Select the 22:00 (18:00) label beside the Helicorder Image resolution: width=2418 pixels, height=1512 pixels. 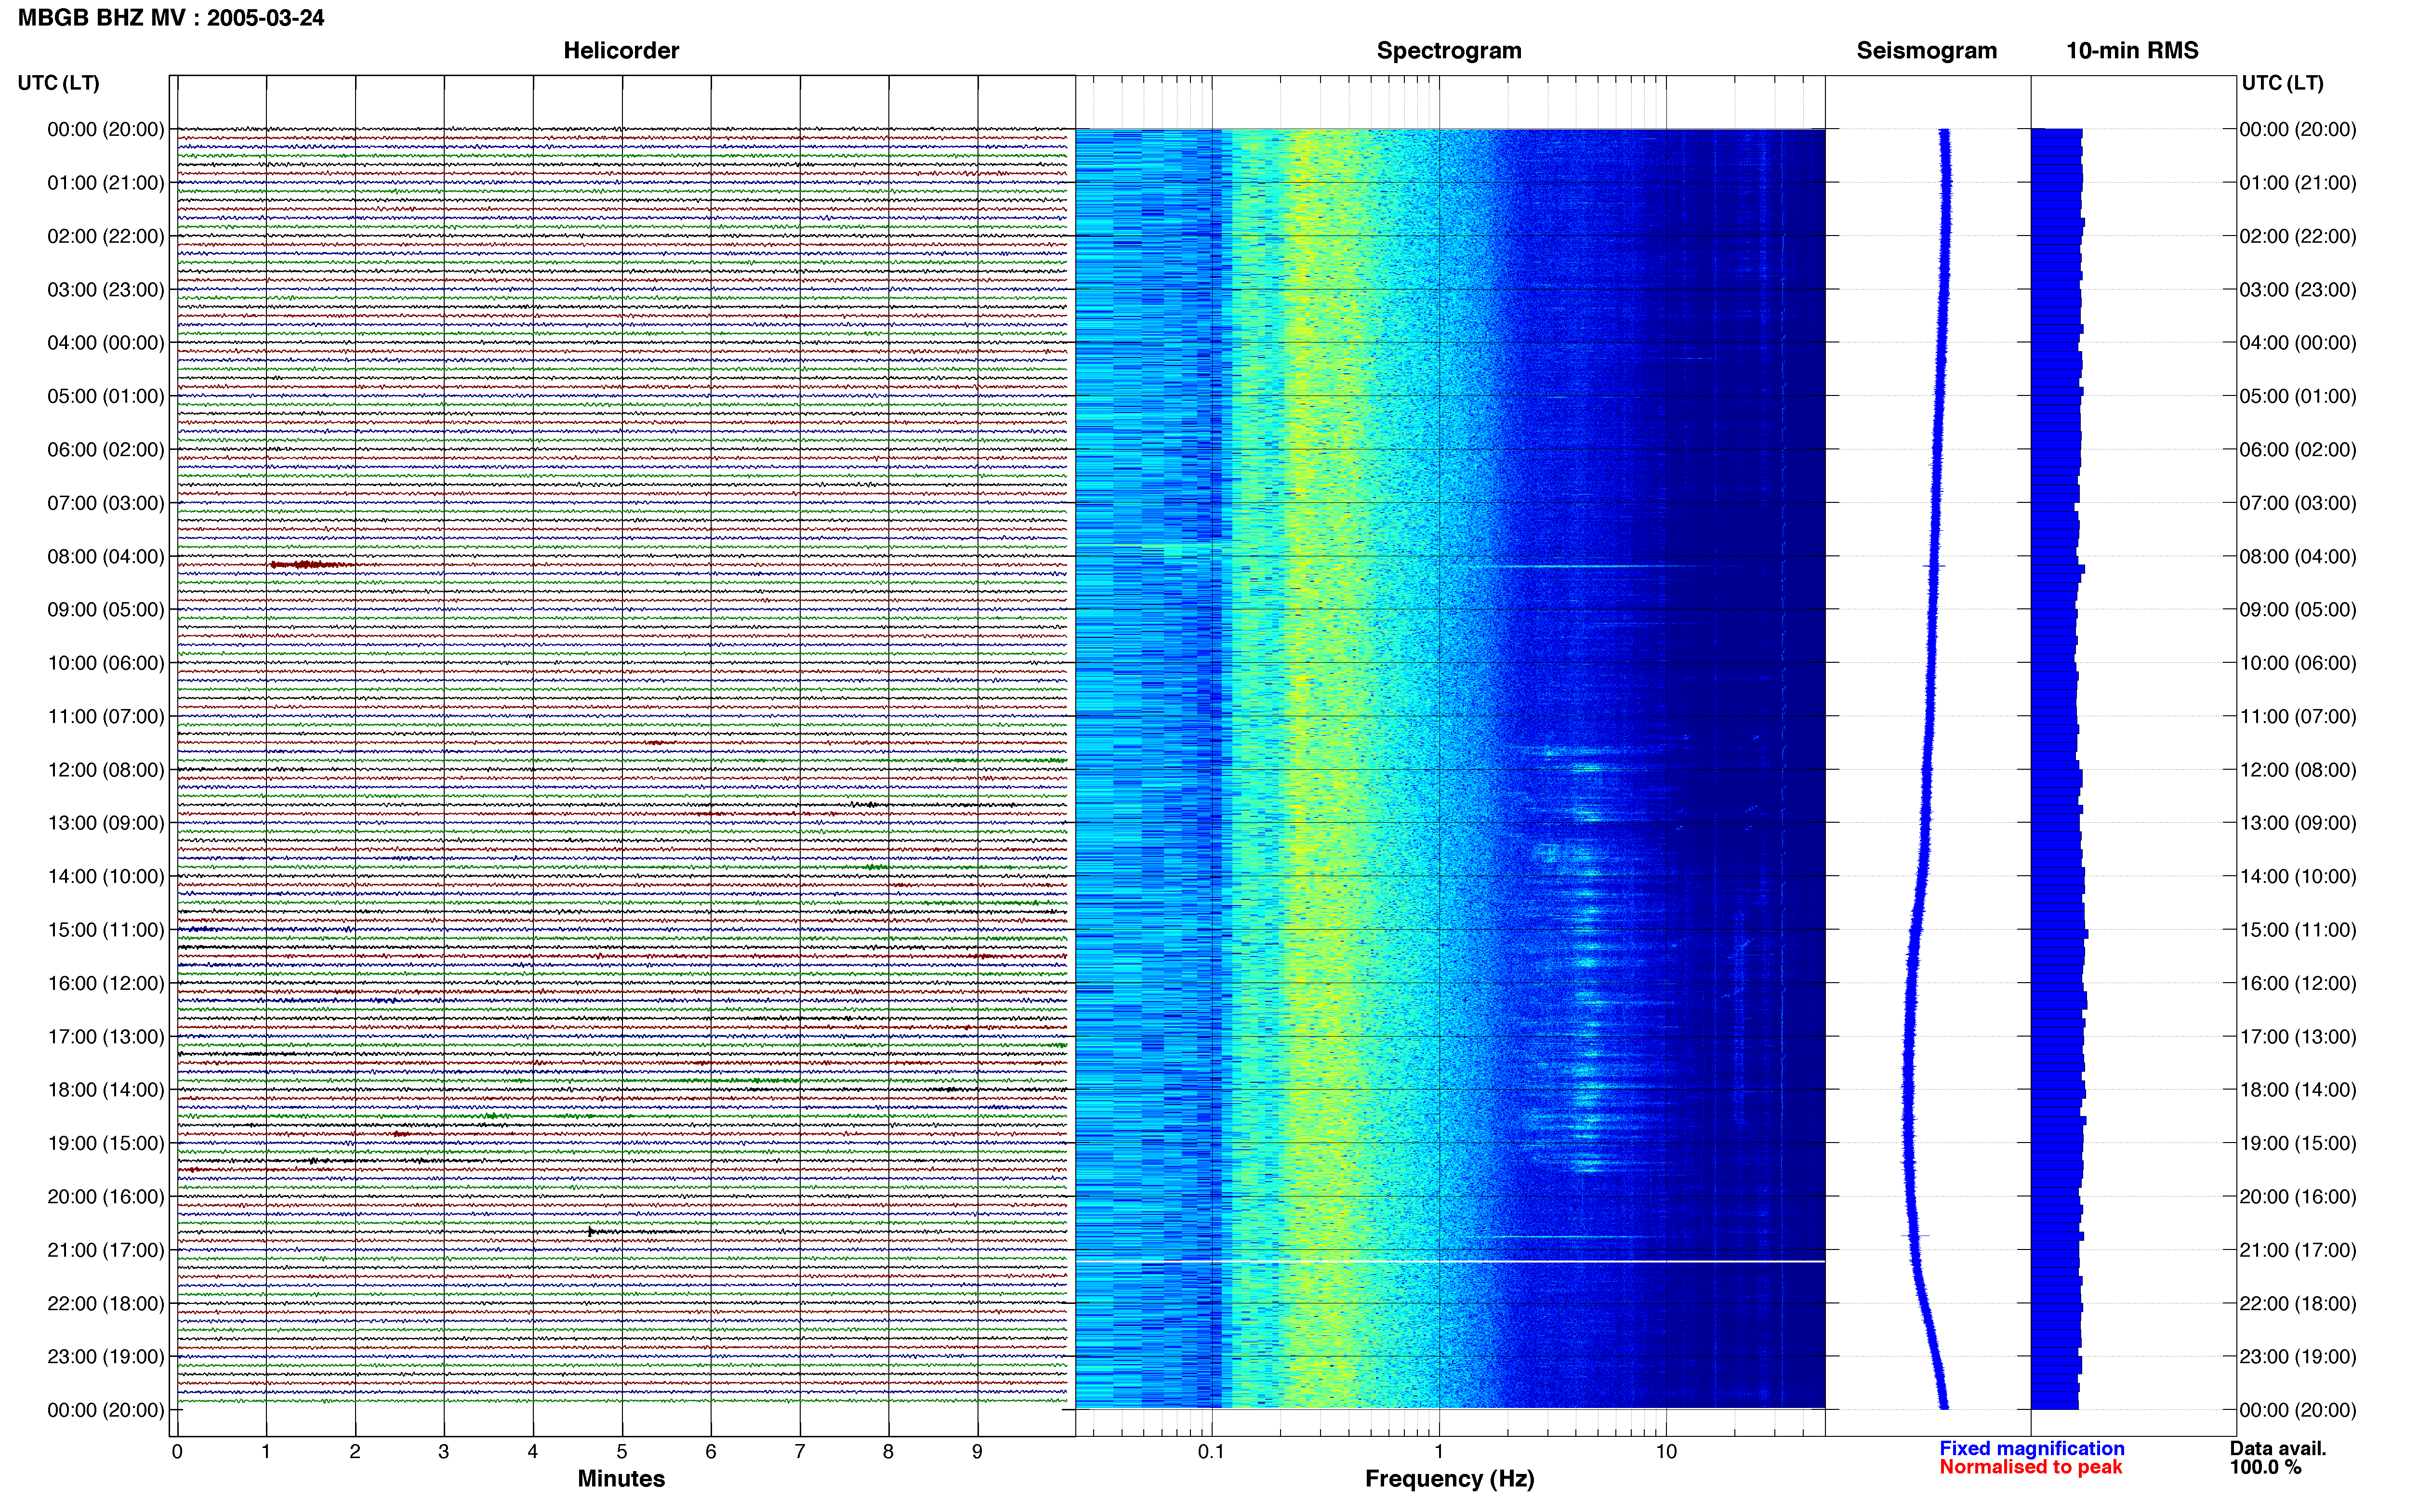click(x=106, y=1303)
